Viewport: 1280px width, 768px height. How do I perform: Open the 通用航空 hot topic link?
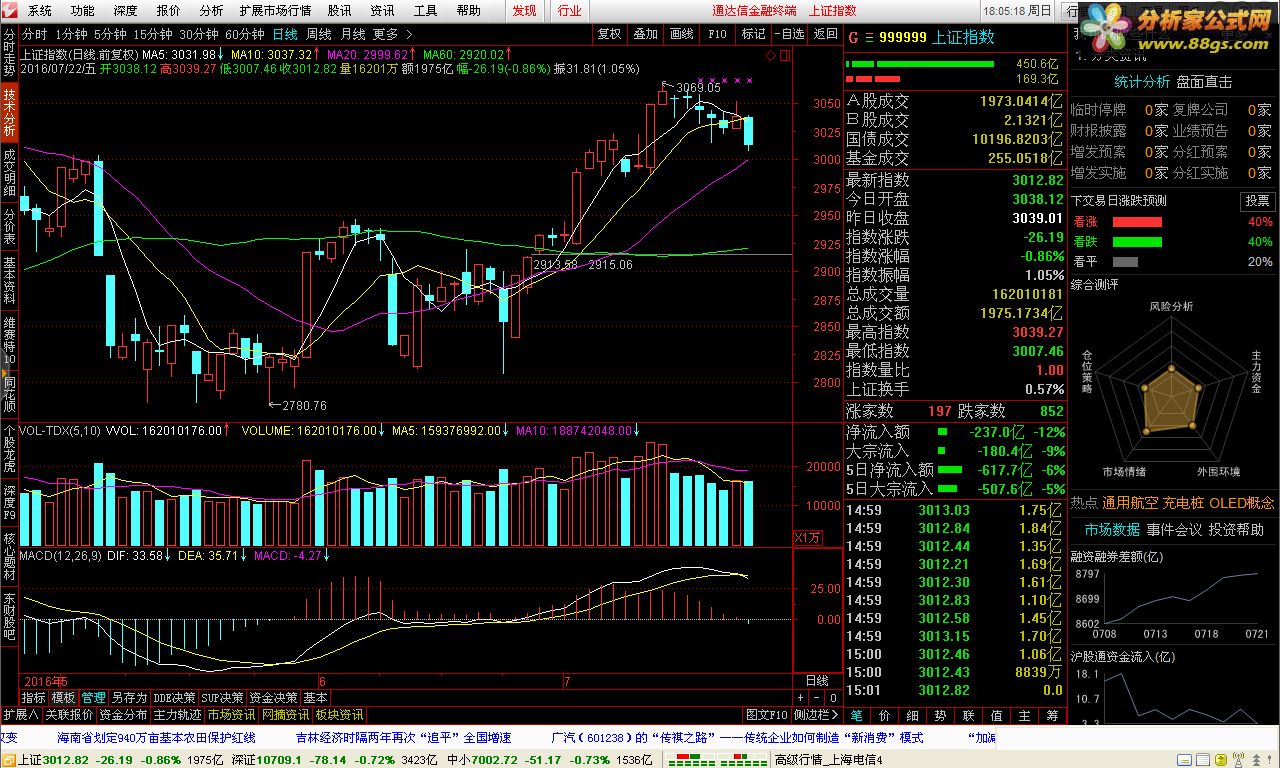pos(1131,503)
